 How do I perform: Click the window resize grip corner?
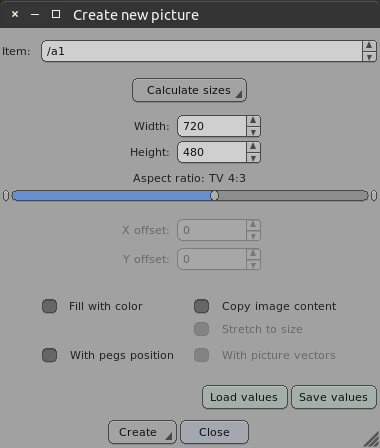[372, 440]
